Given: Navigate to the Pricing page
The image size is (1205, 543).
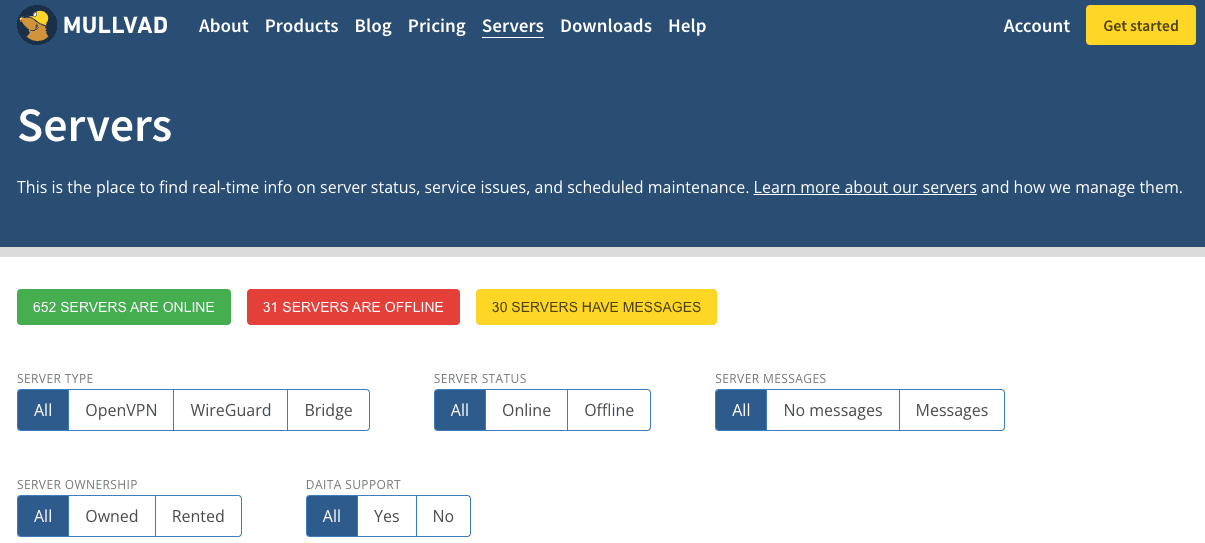Looking at the screenshot, I should click(x=436, y=26).
